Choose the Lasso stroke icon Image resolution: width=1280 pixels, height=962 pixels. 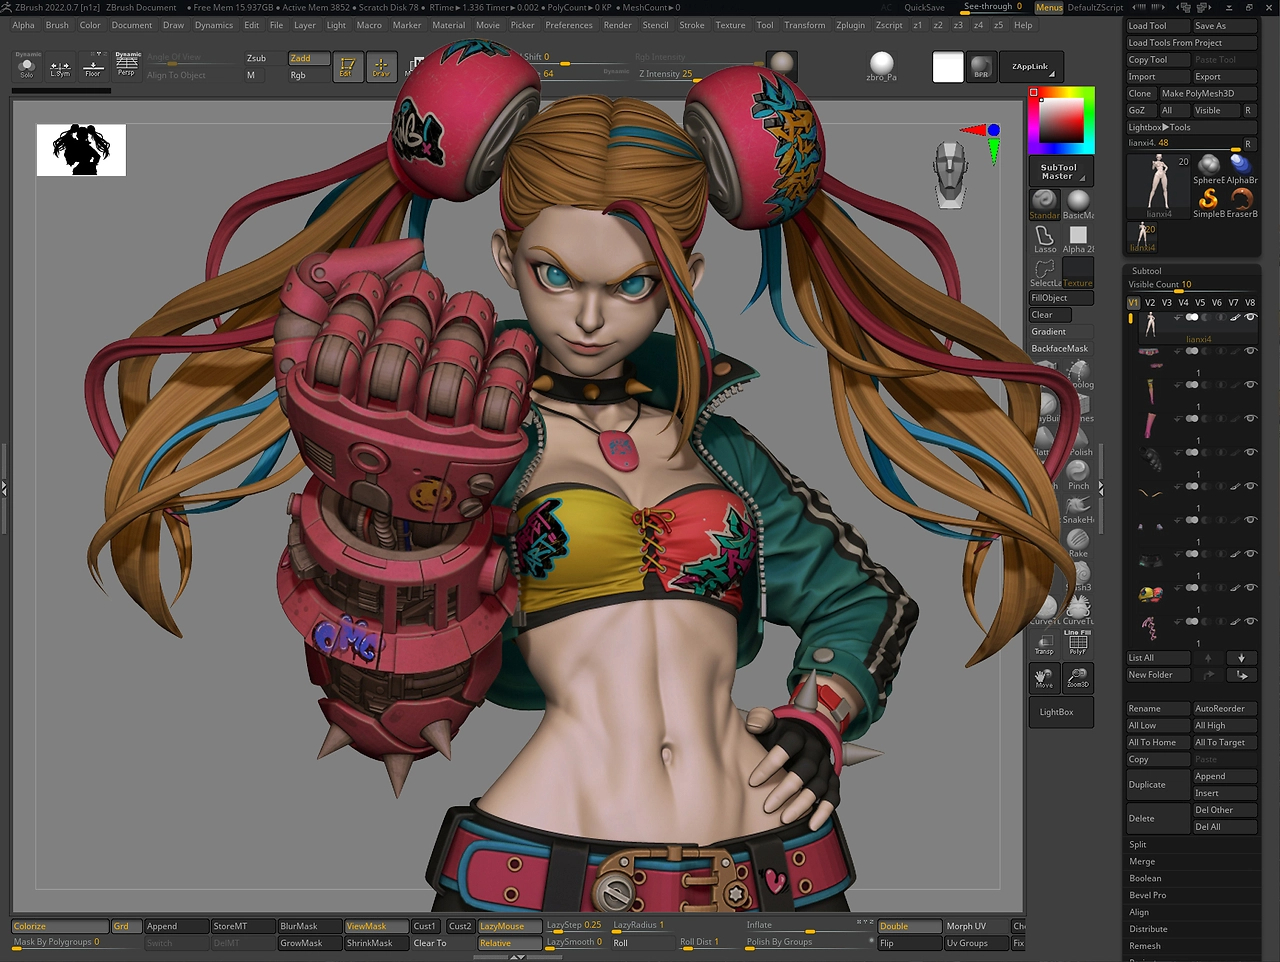pos(1044,238)
